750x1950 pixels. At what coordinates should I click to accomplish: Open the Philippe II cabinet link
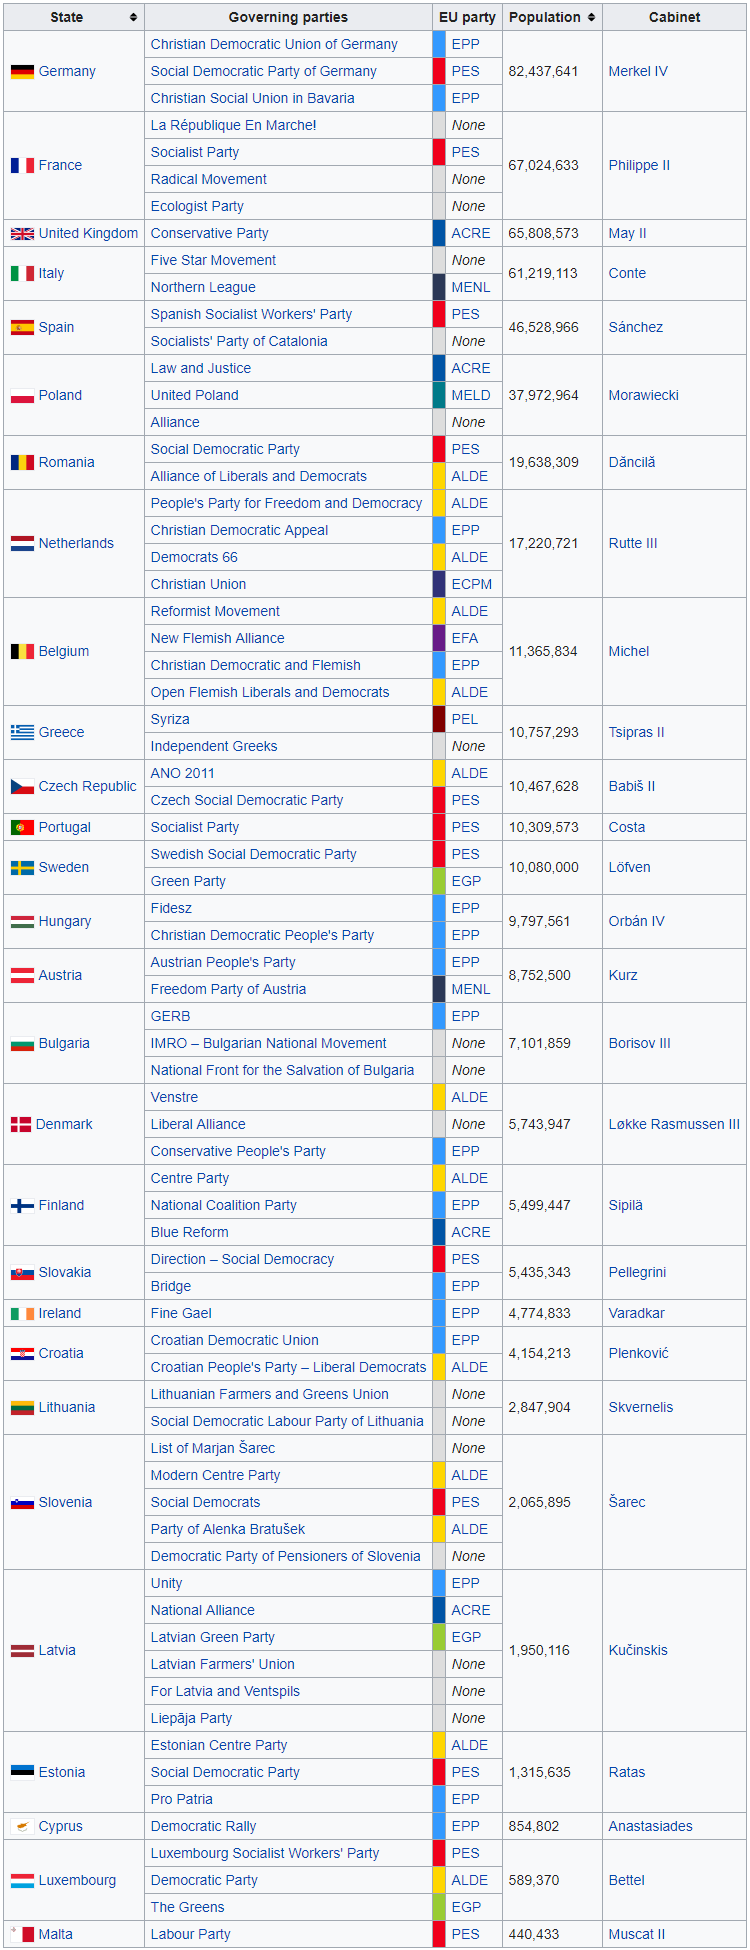pos(639,166)
